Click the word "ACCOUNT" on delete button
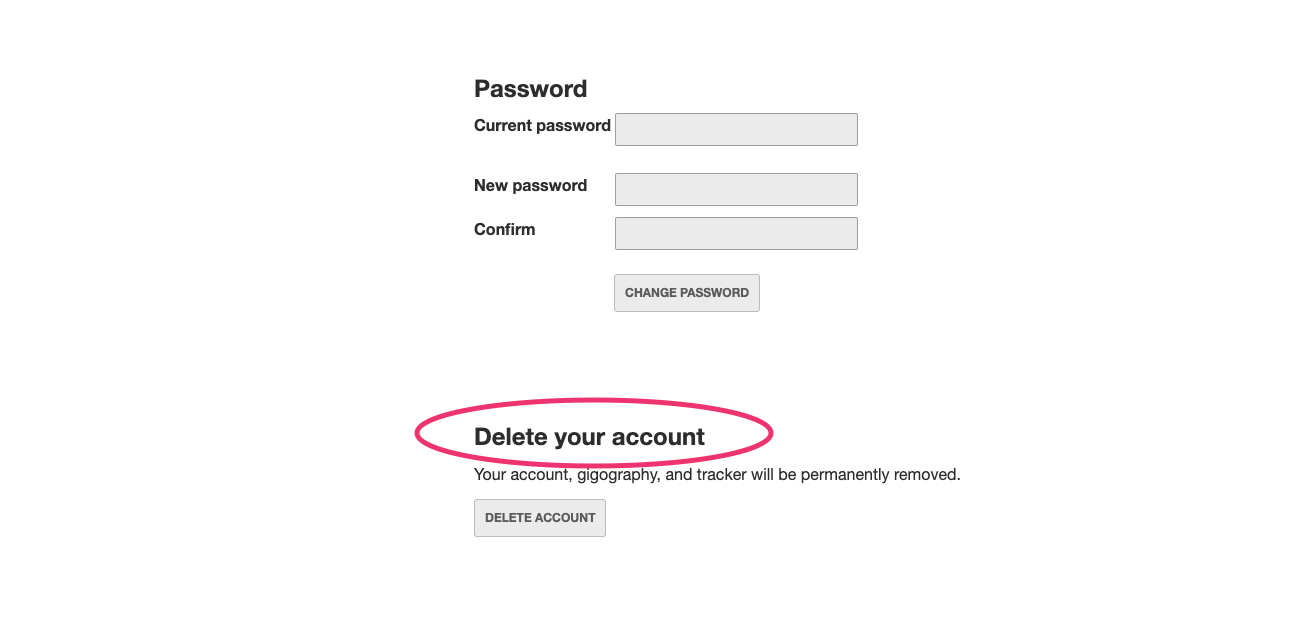 point(565,518)
